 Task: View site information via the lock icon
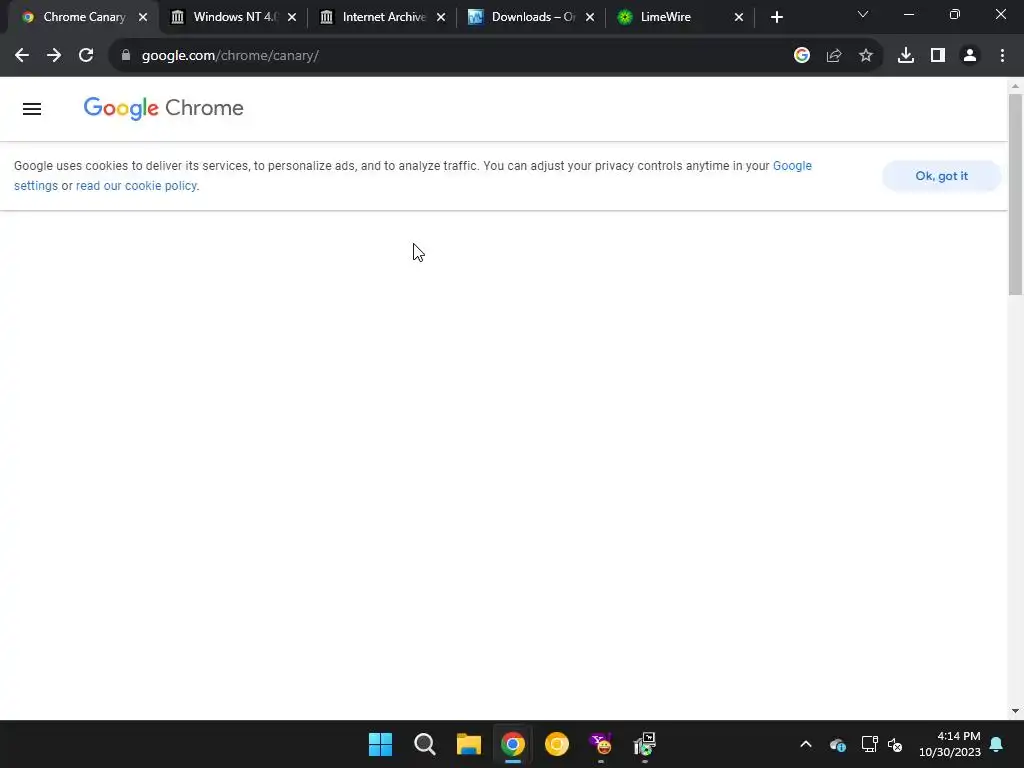(126, 56)
